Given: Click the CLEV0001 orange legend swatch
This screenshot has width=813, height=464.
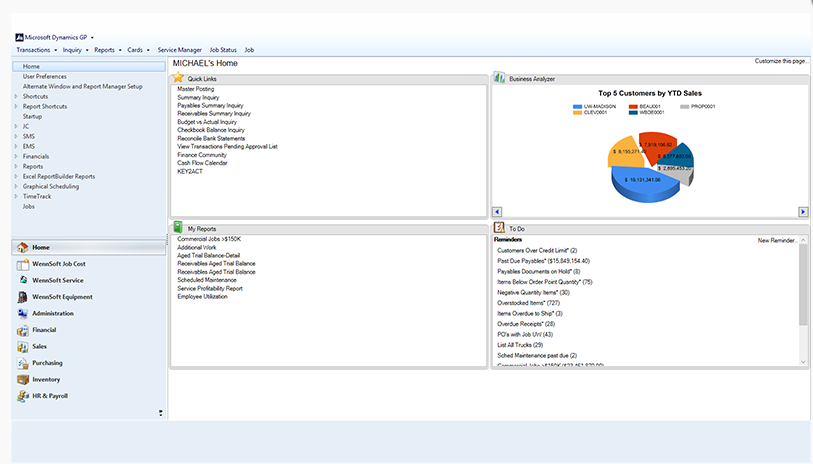Looking at the screenshot, I should 577,113.
